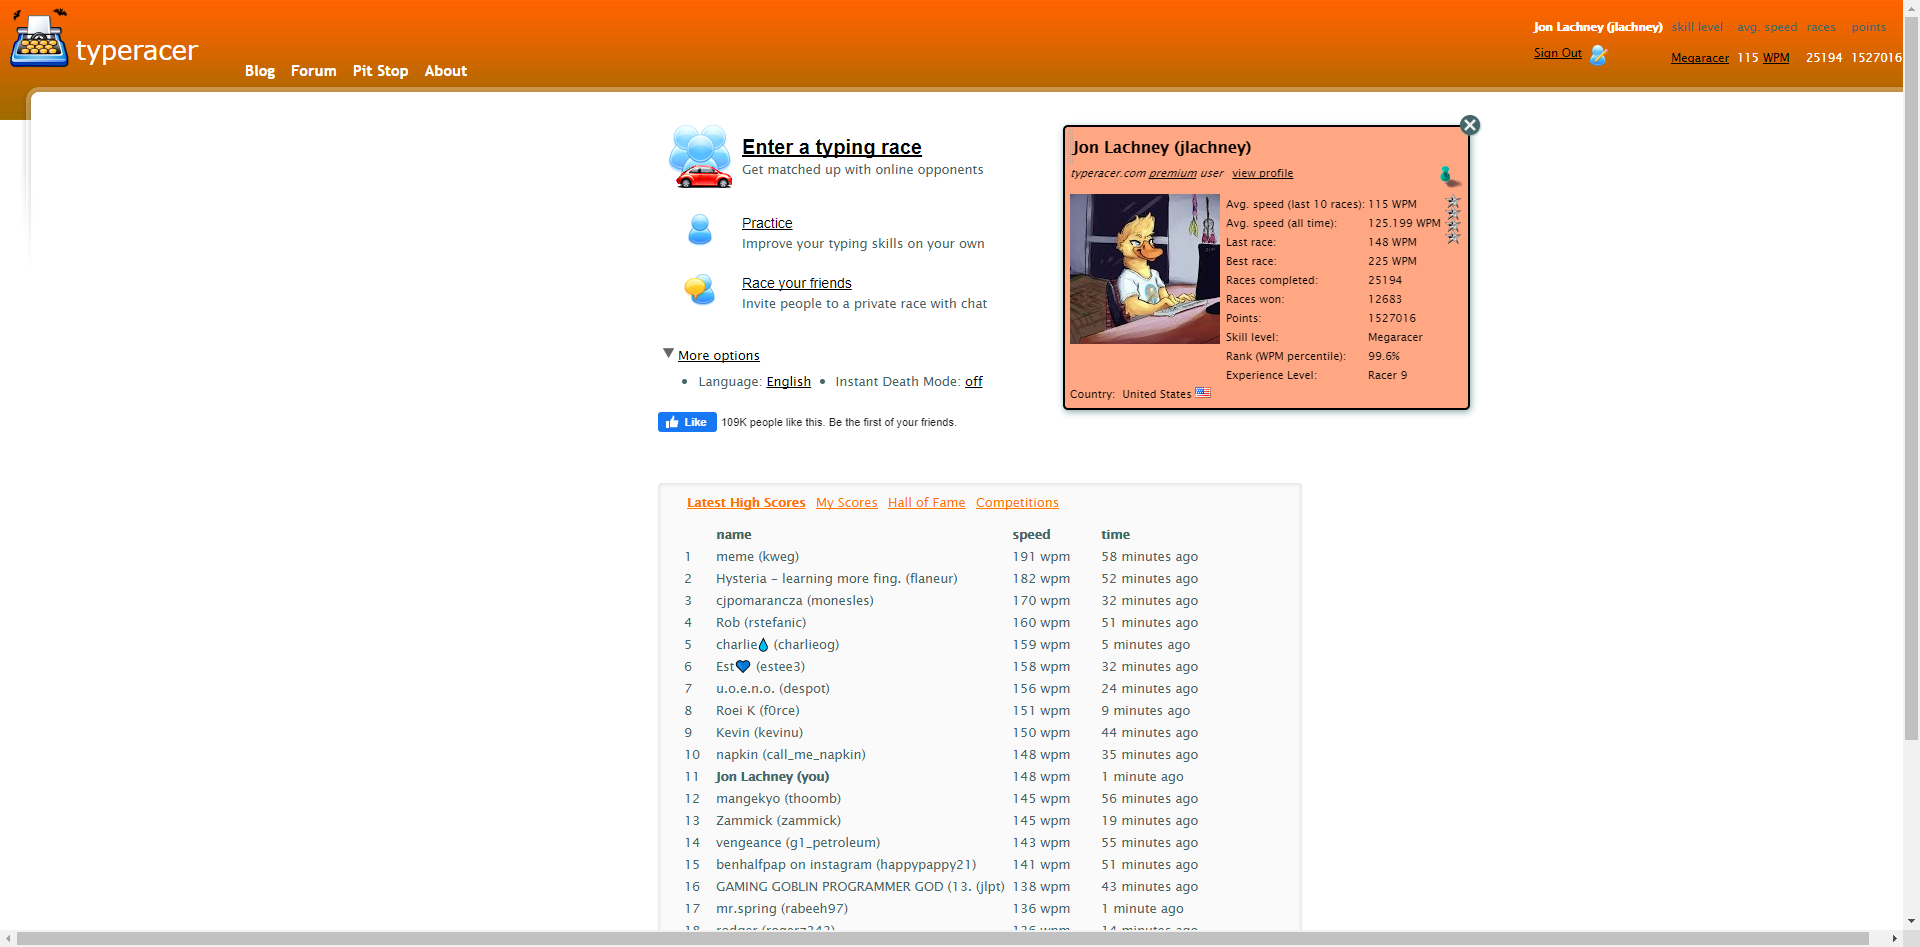The height and width of the screenshot is (947, 1920).
Task: Click cjpomarancza (monesles) in the scores list
Action: coord(794,601)
